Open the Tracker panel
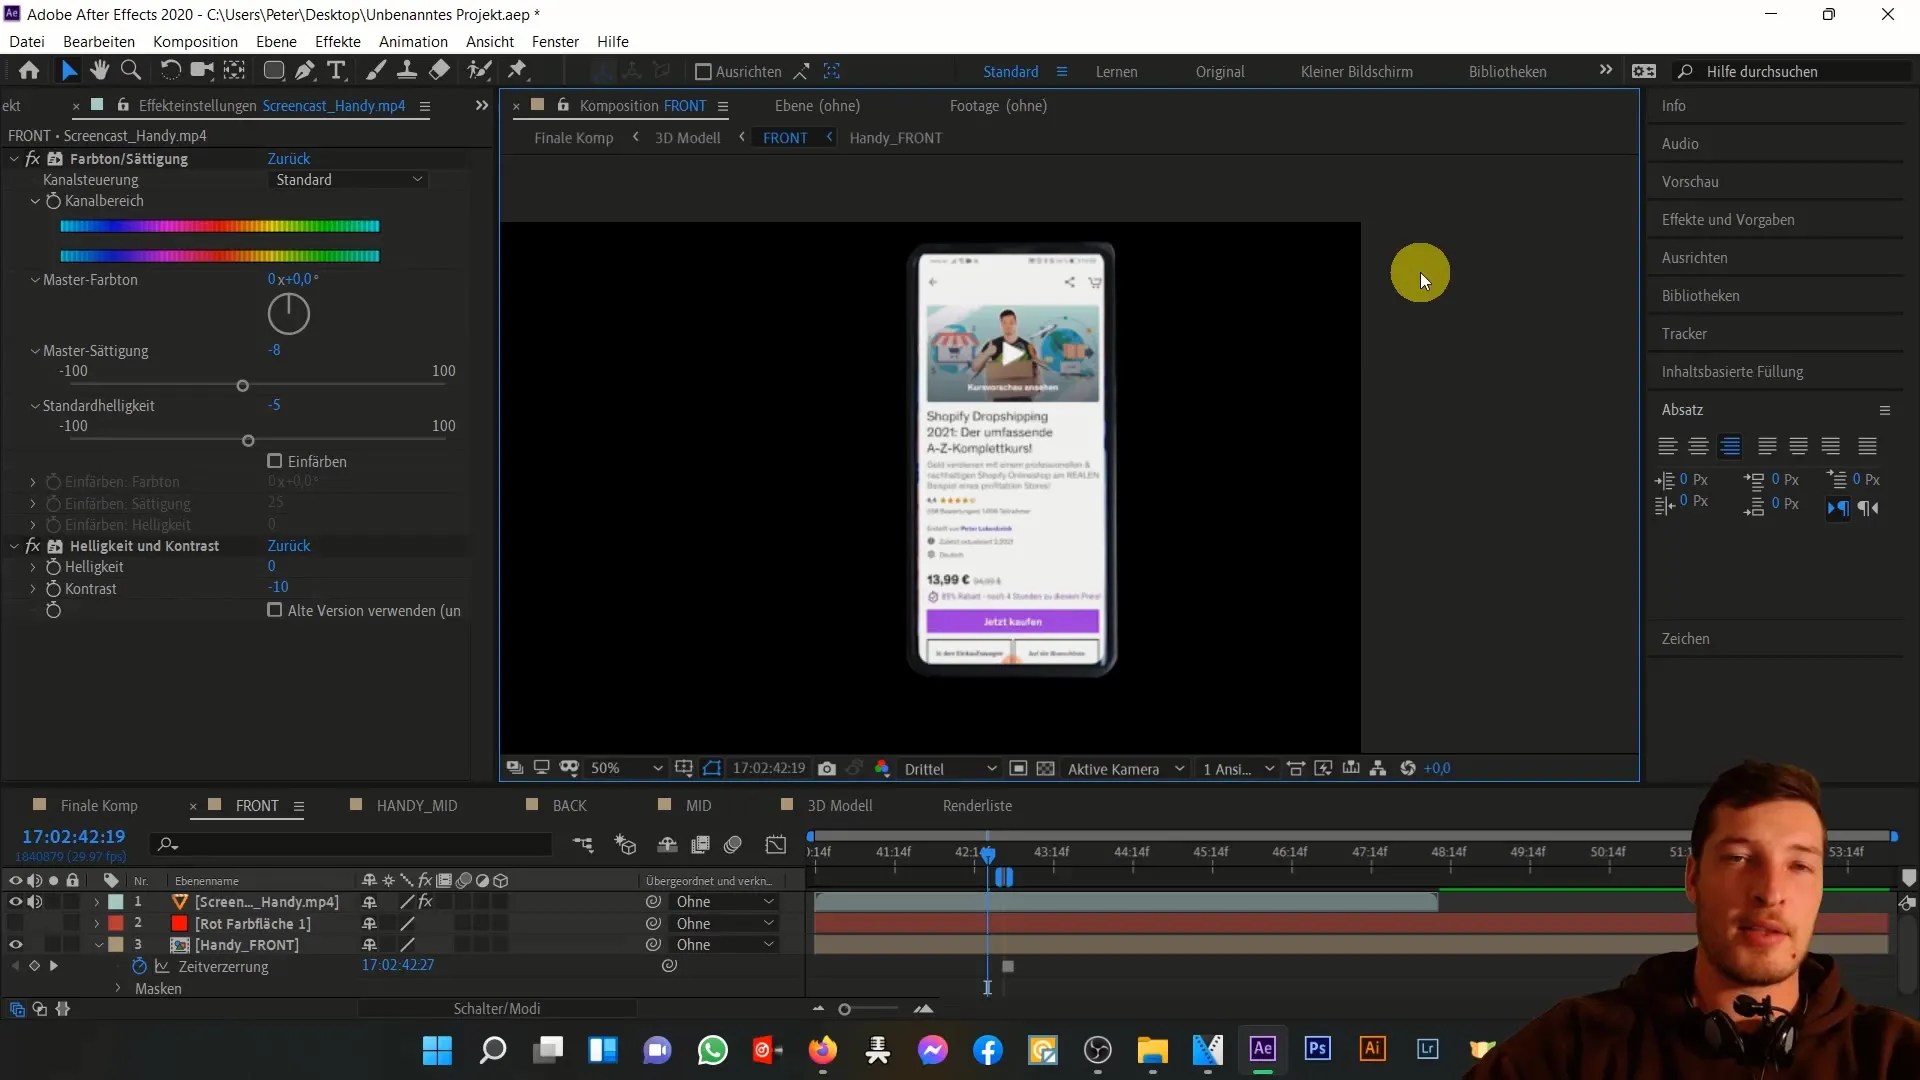This screenshot has width=1920, height=1080. [x=1684, y=334]
